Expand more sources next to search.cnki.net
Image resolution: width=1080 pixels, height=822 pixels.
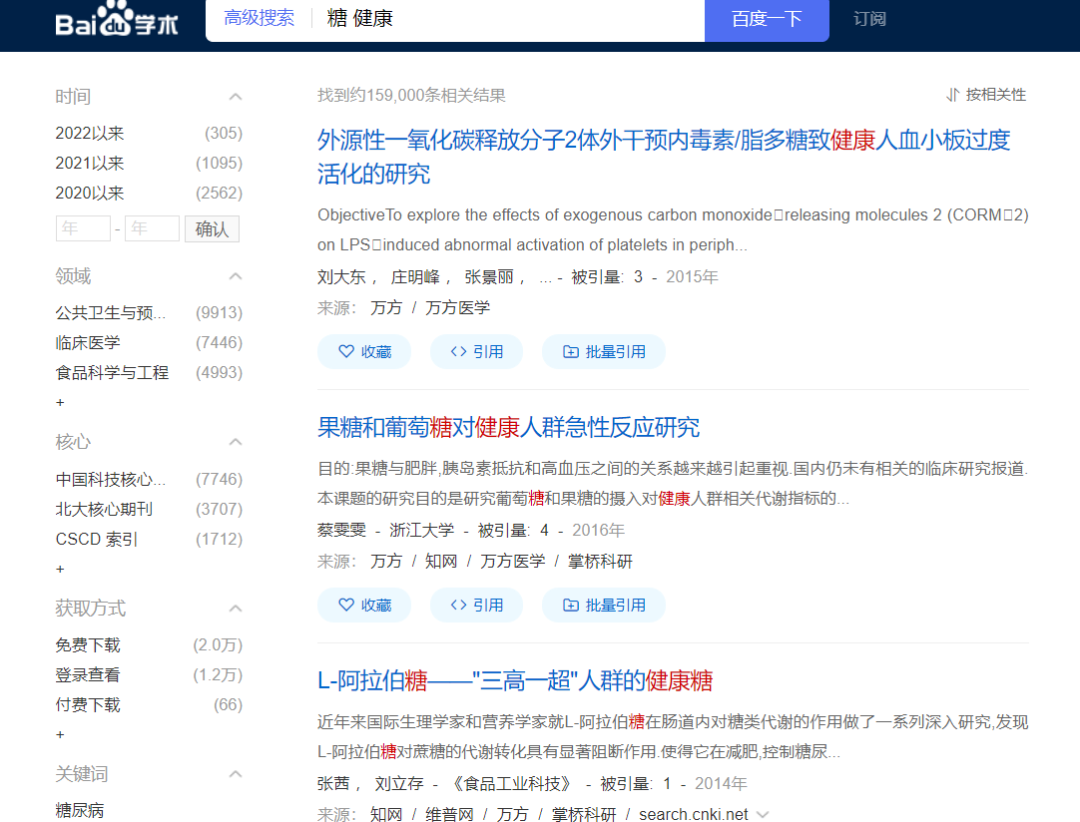(764, 814)
